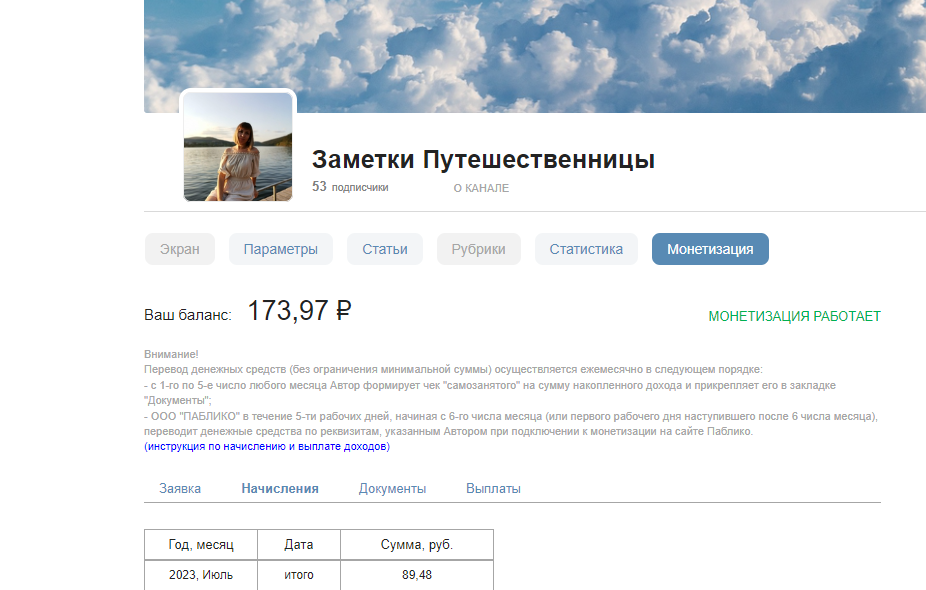Image resolution: width=926 pixels, height=590 pixels.
Task: Click the channel avatar photo
Action: 238,146
